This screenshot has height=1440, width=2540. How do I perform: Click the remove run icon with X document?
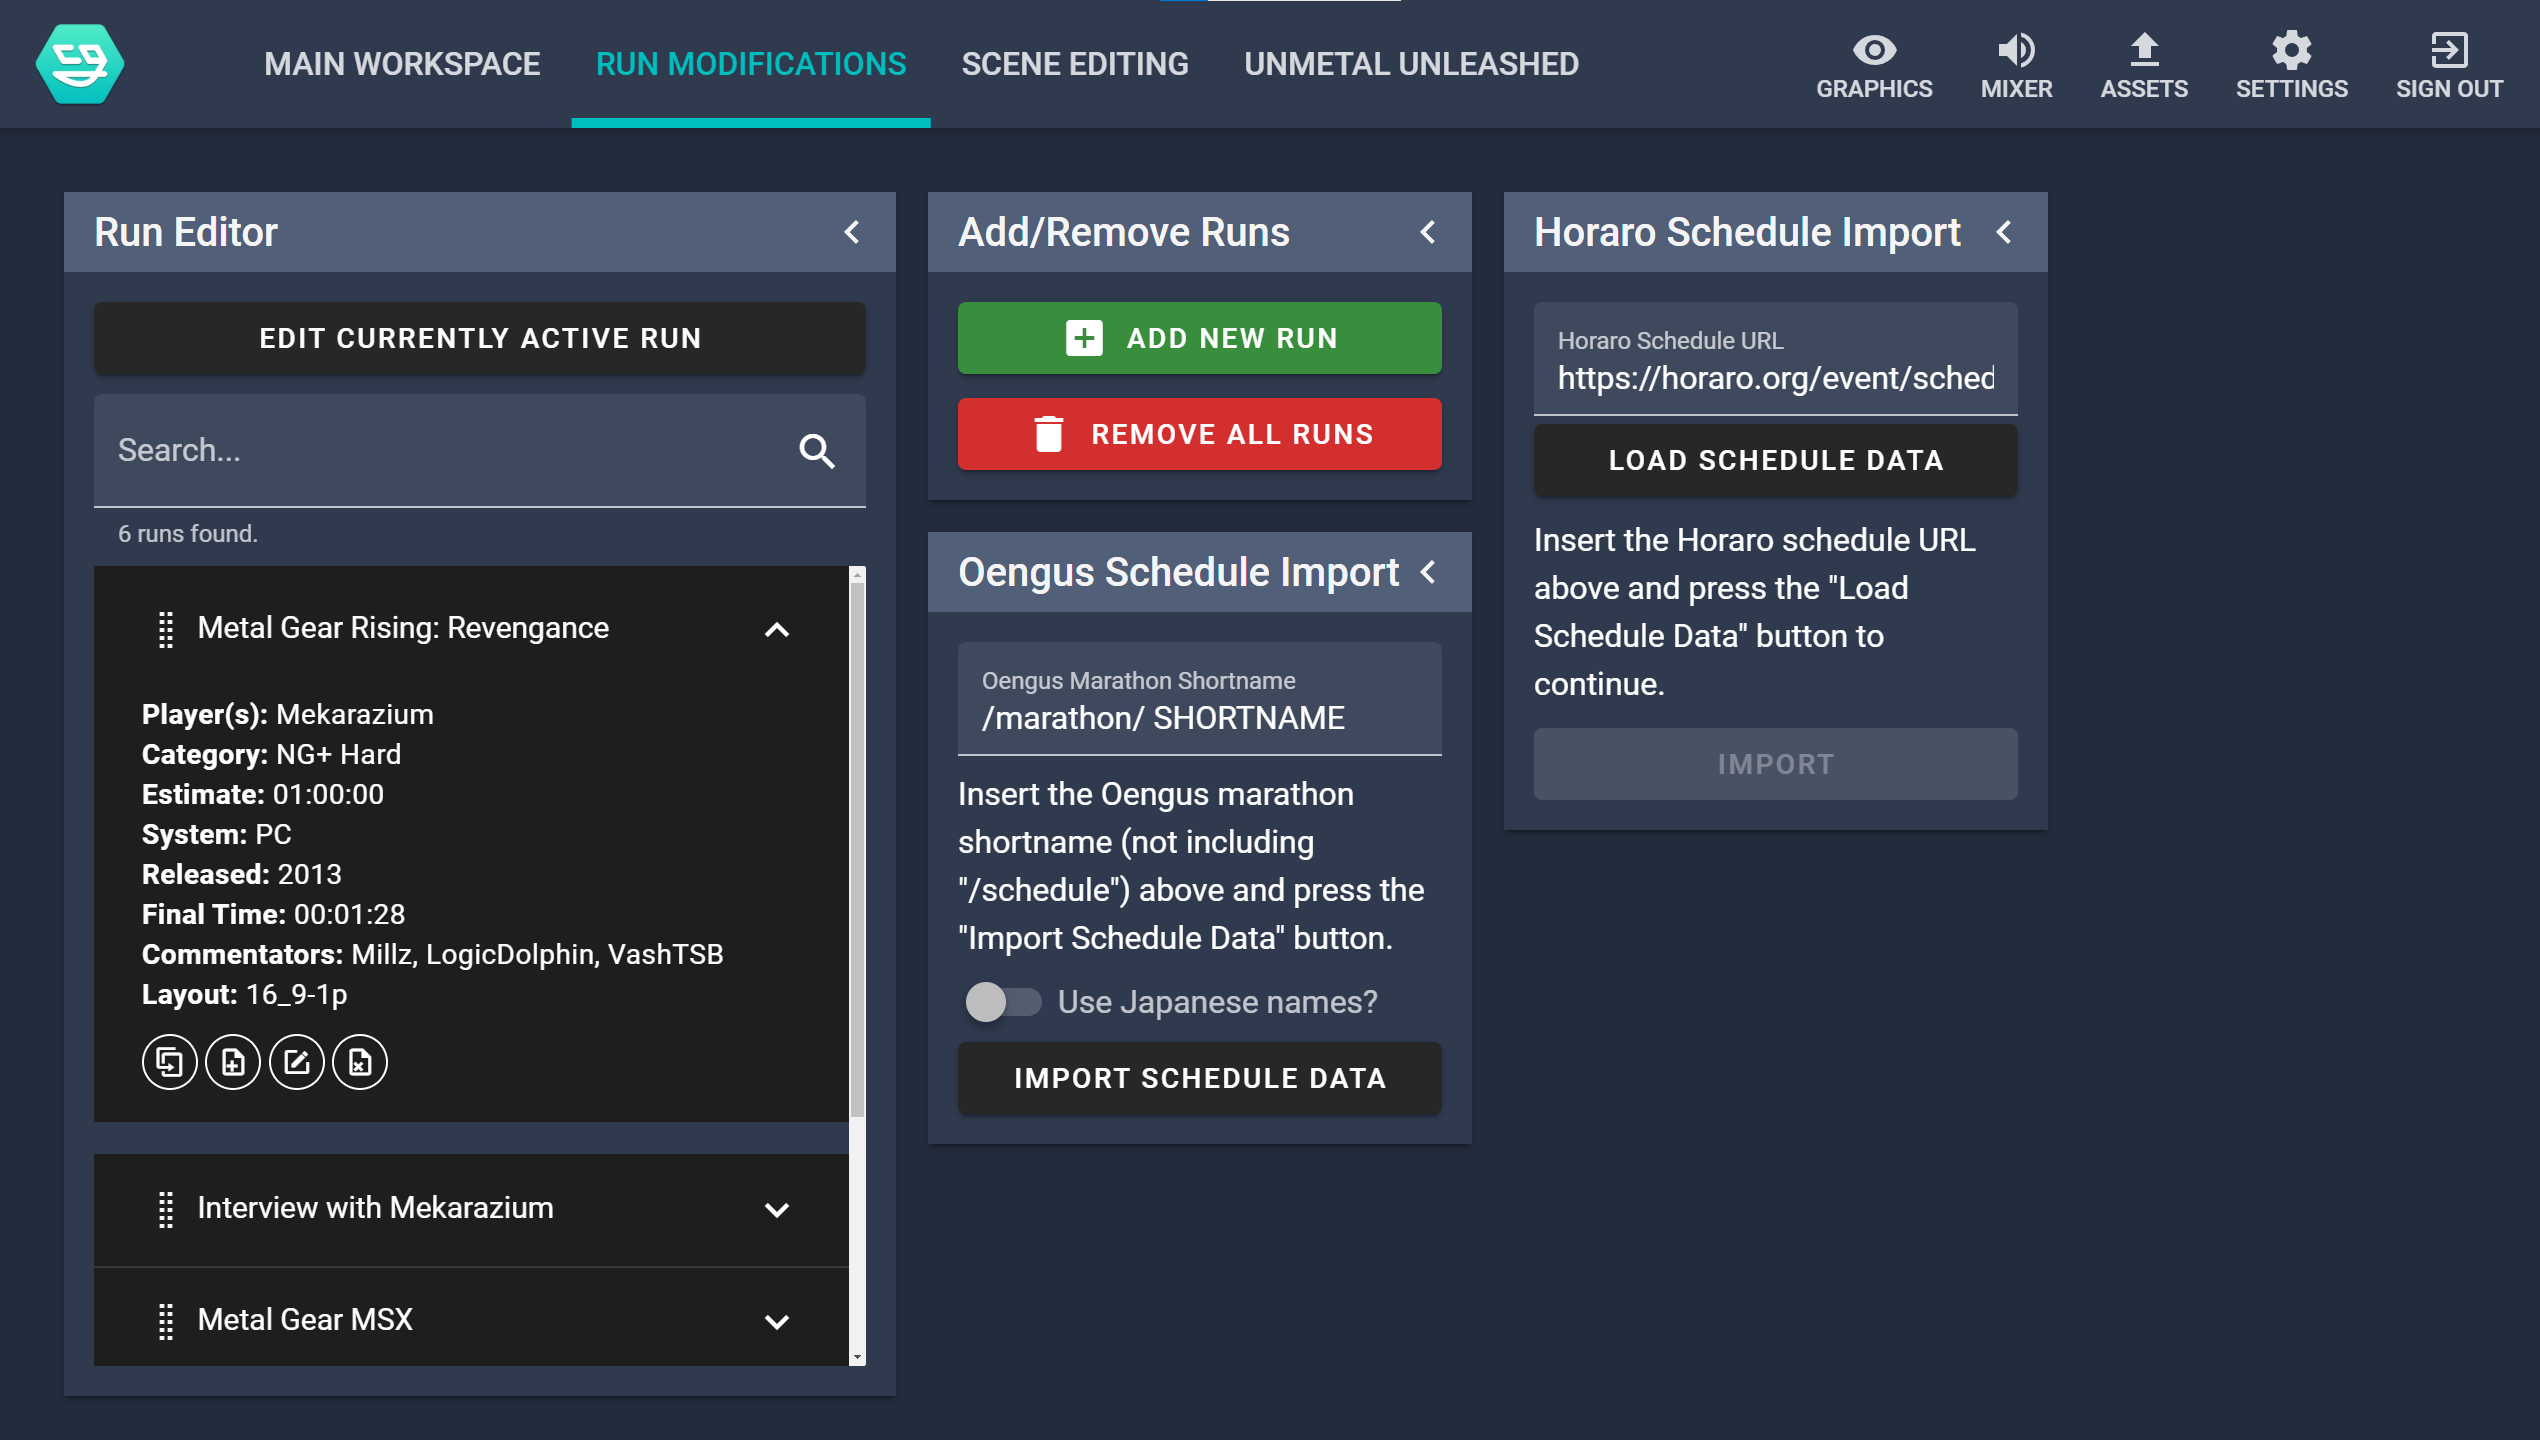tap(360, 1061)
